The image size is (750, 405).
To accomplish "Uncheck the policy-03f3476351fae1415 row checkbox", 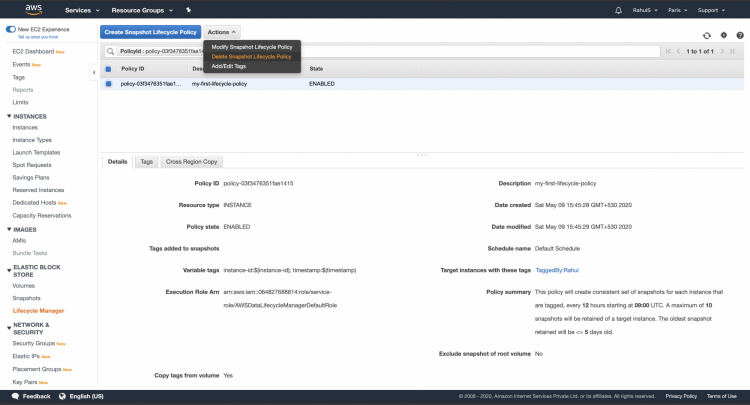I will 109,84.
